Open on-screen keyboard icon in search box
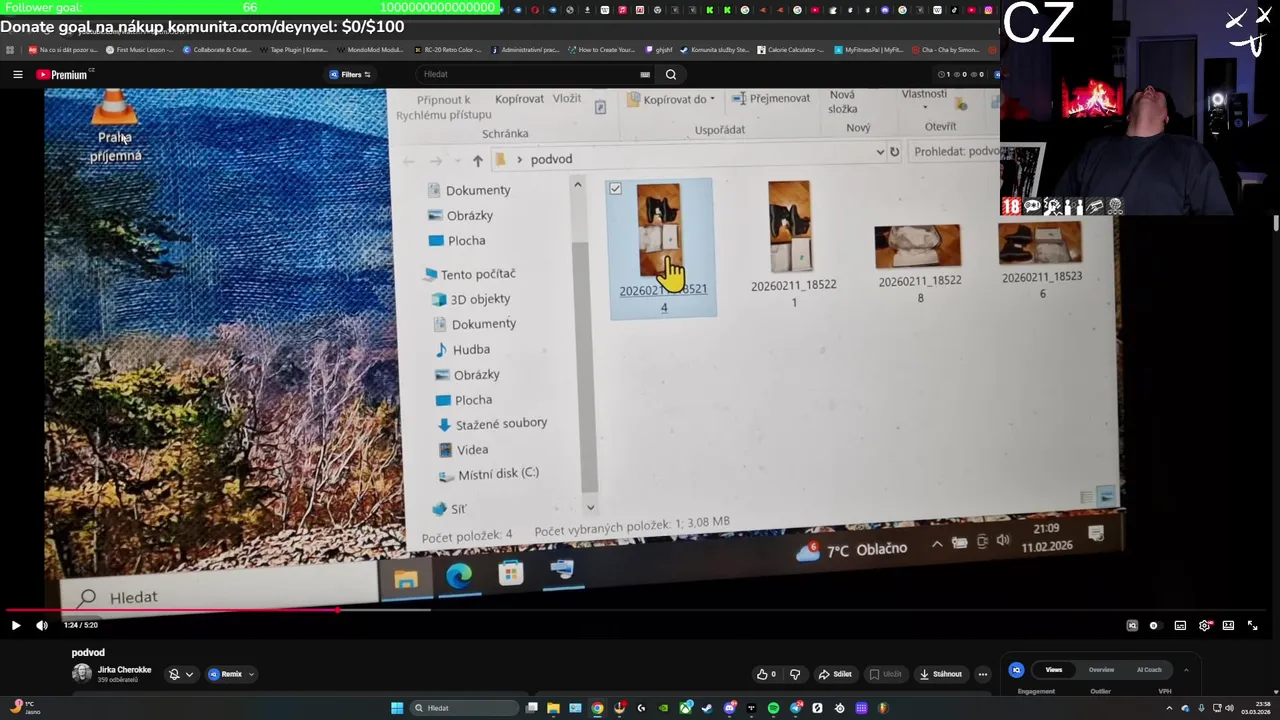The image size is (1280, 720). coord(645,74)
